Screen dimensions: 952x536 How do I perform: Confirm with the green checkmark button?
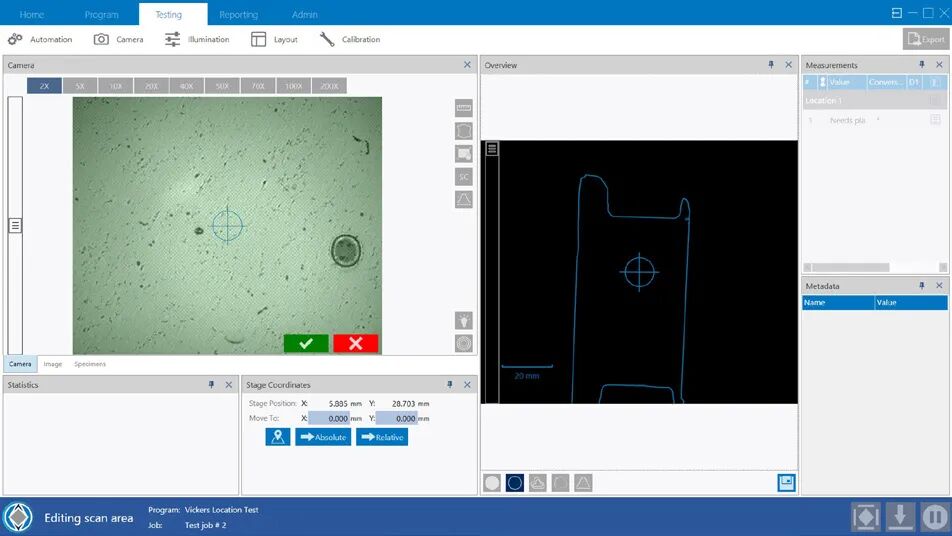306,344
